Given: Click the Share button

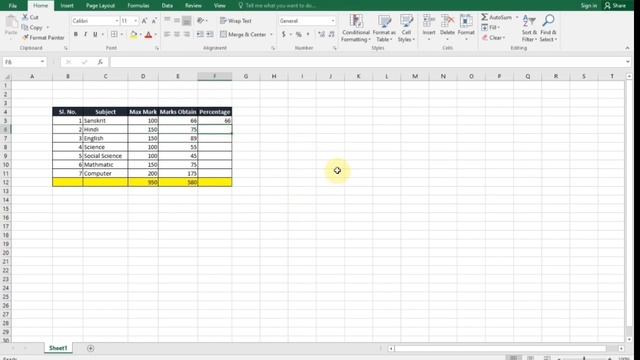Looking at the screenshot, I should pyautogui.click(x=615, y=6).
